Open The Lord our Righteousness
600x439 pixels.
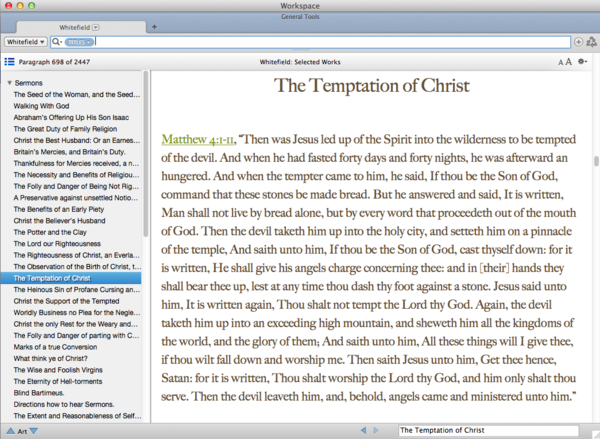(57, 244)
